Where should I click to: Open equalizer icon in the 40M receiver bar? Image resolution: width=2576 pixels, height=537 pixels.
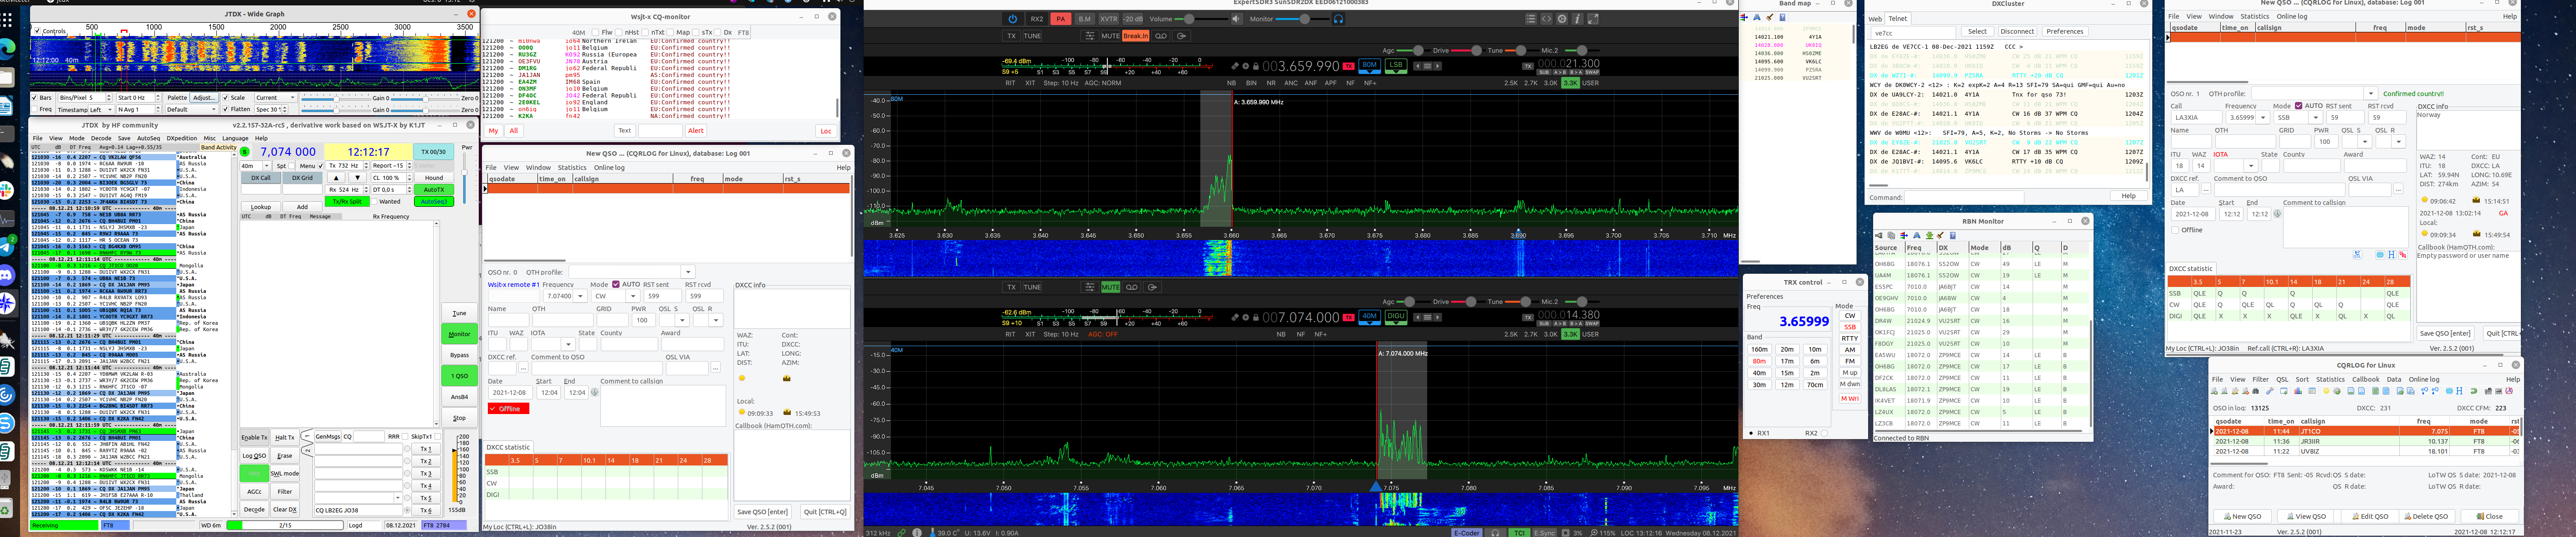click(x=1090, y=287)
